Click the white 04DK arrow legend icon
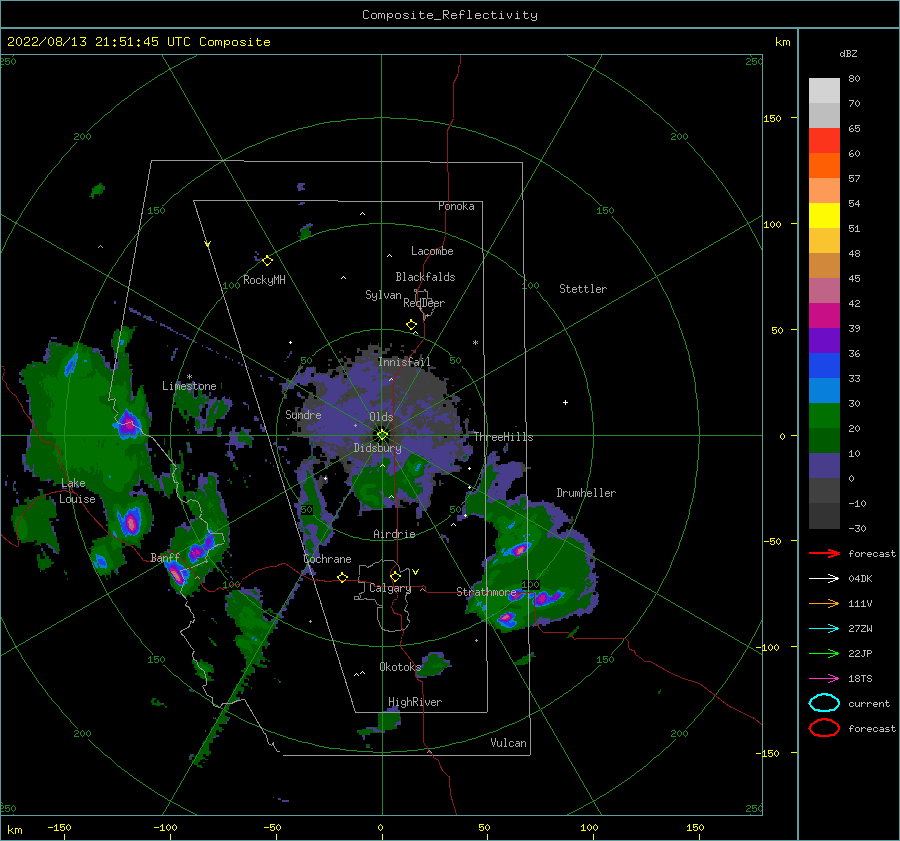Screen dimensions: 900x841 824,579
